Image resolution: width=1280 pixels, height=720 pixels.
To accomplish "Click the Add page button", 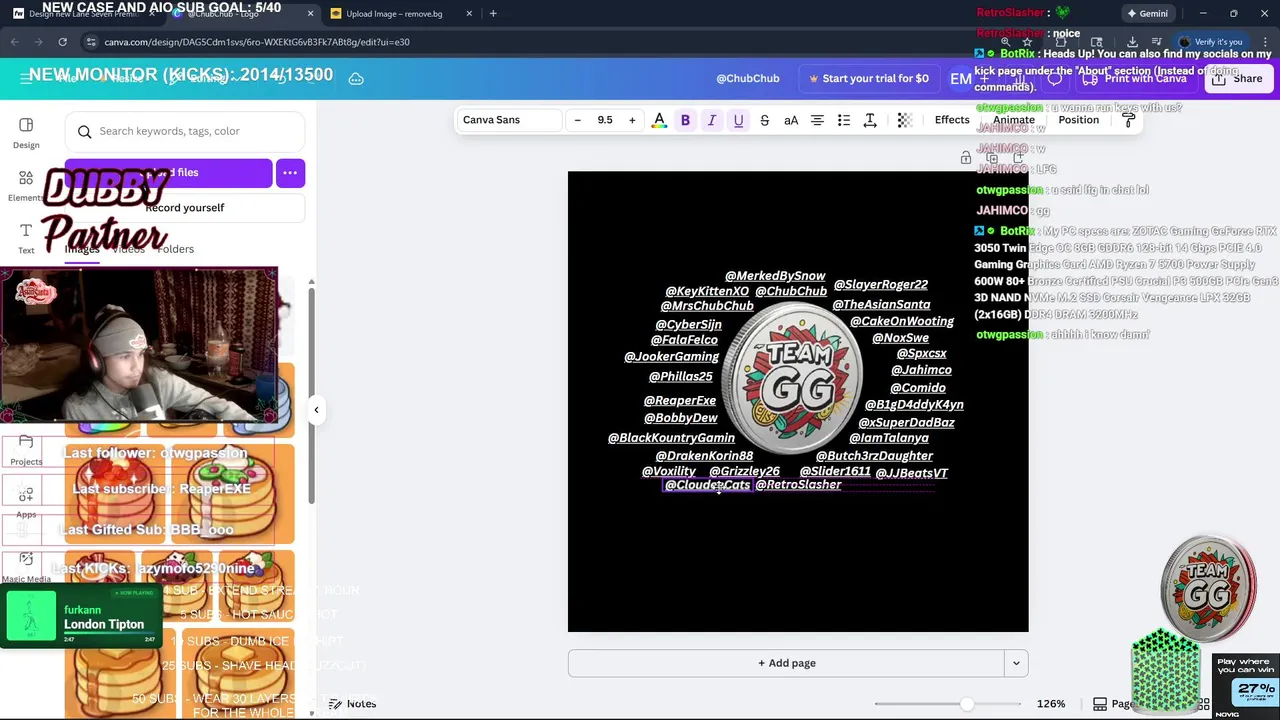I will [786, 663].
